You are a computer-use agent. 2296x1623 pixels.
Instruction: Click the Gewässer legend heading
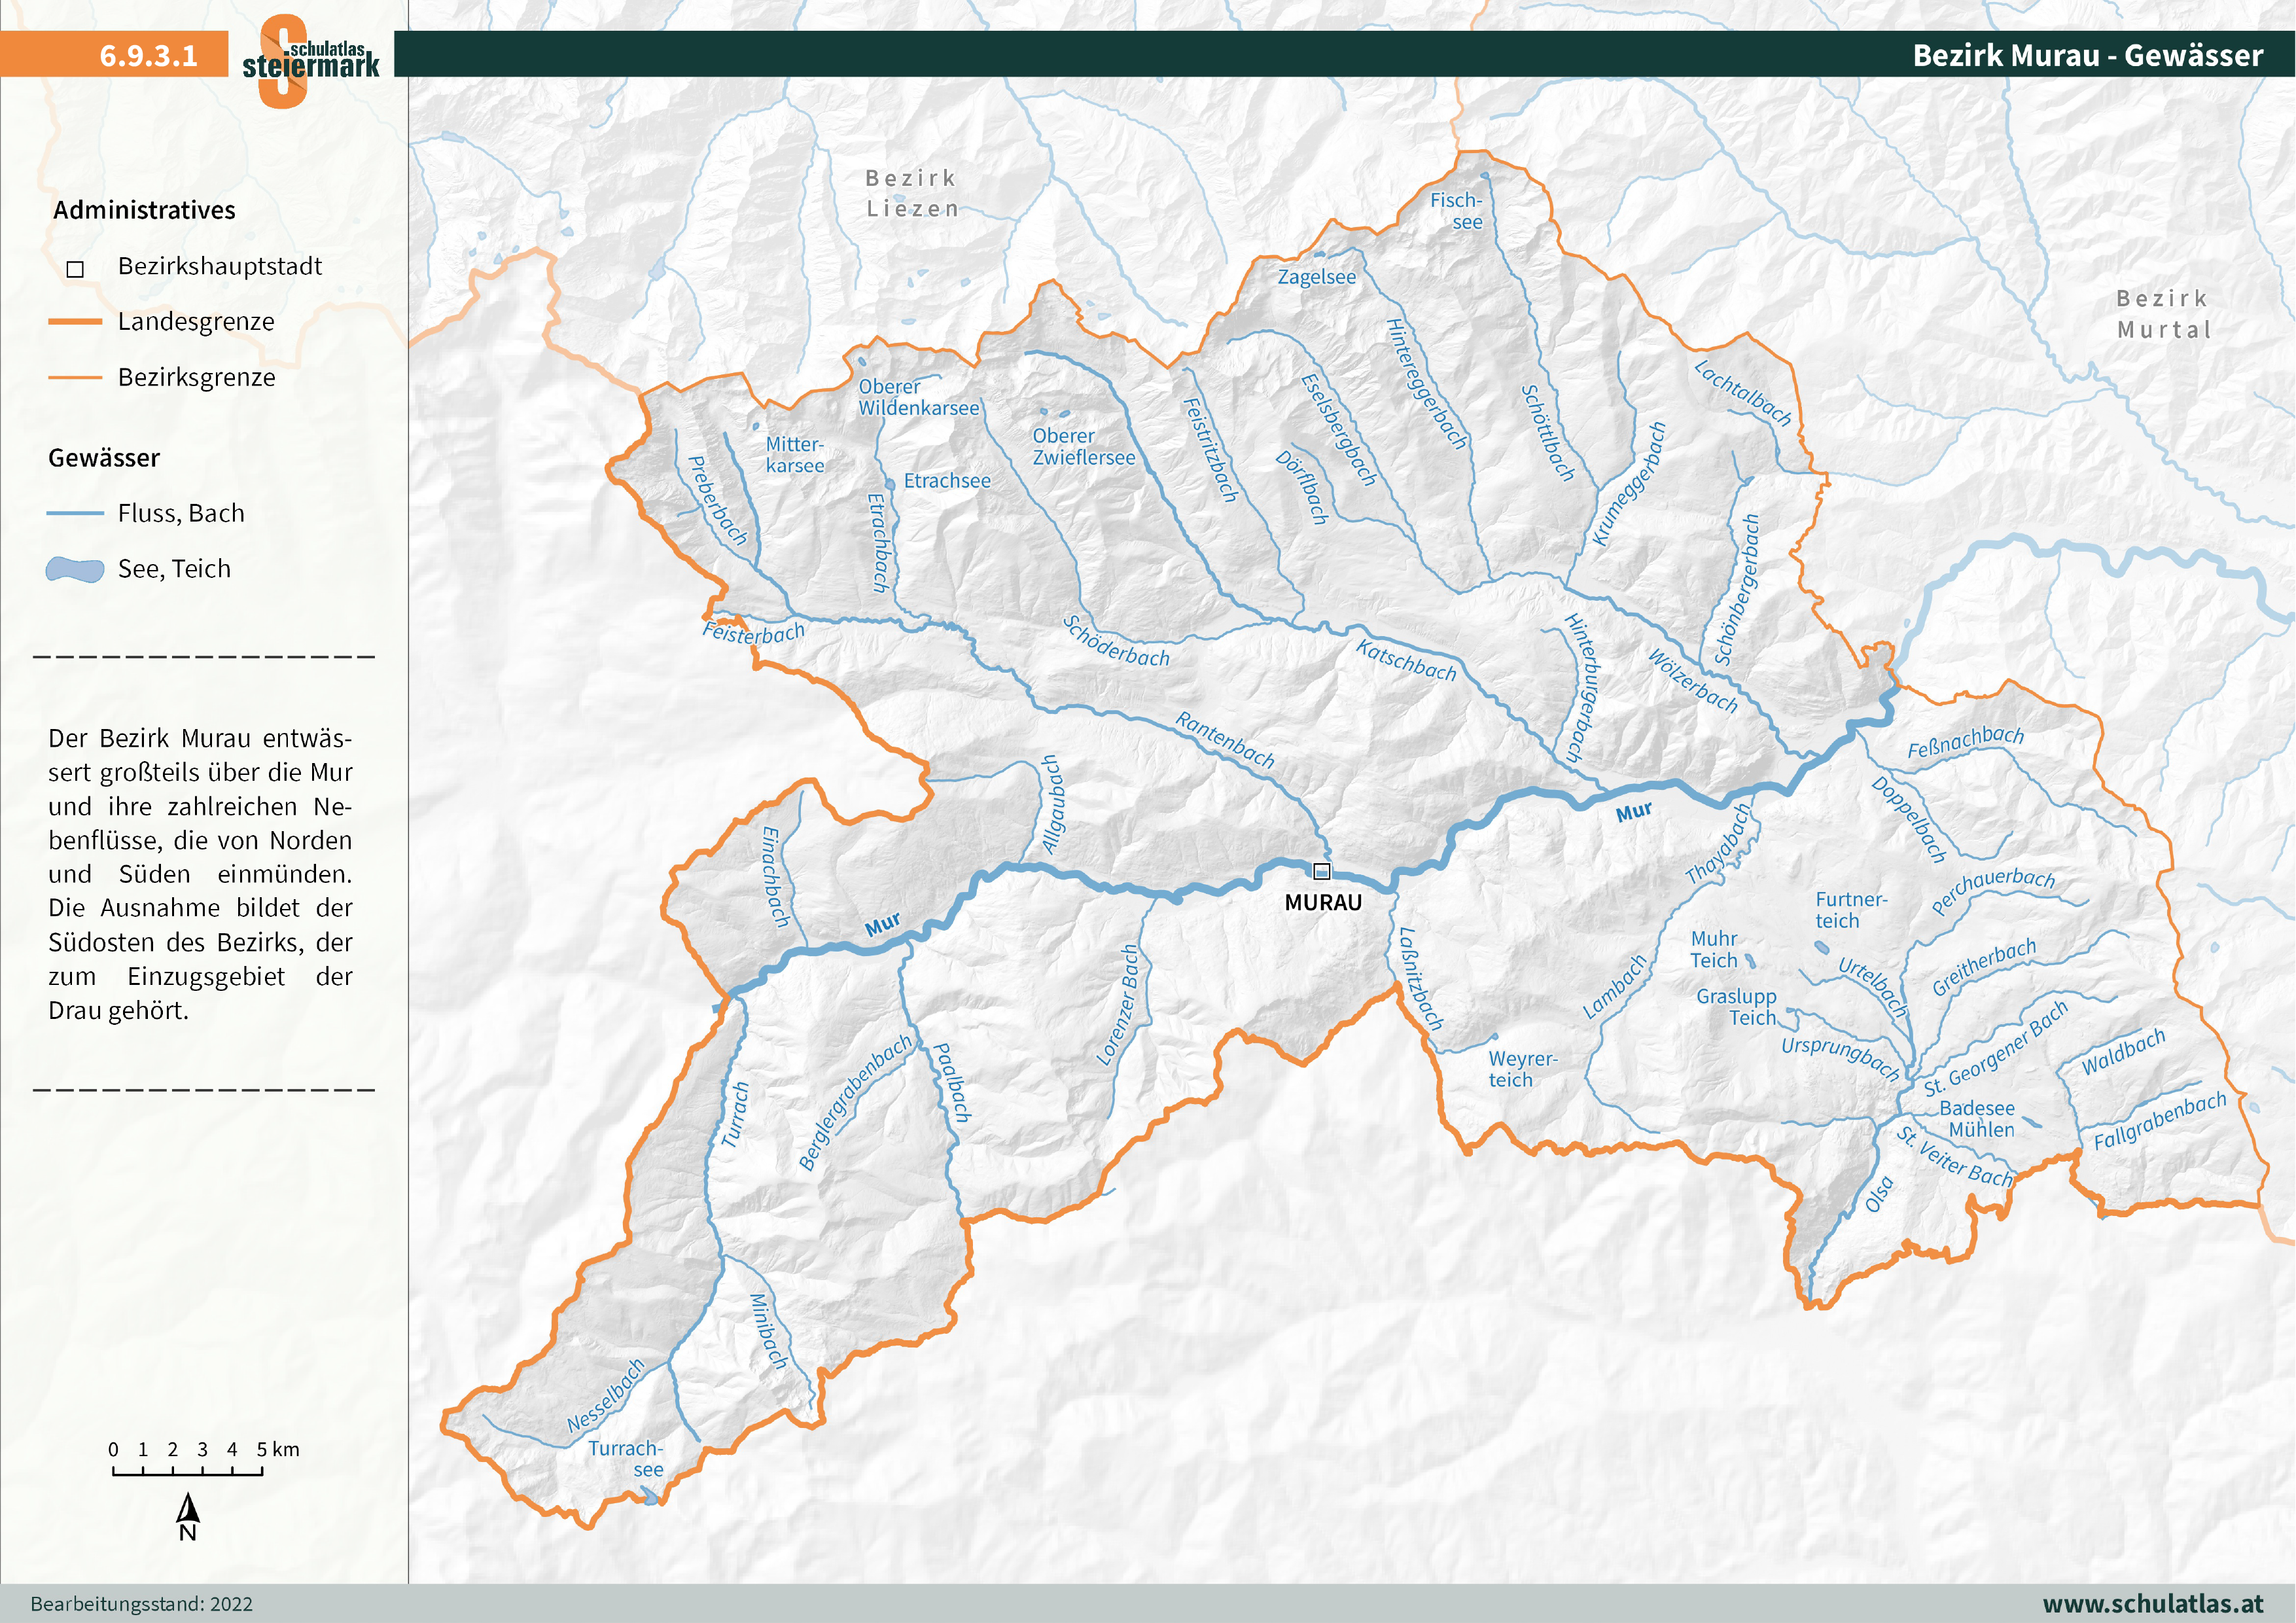104,458
